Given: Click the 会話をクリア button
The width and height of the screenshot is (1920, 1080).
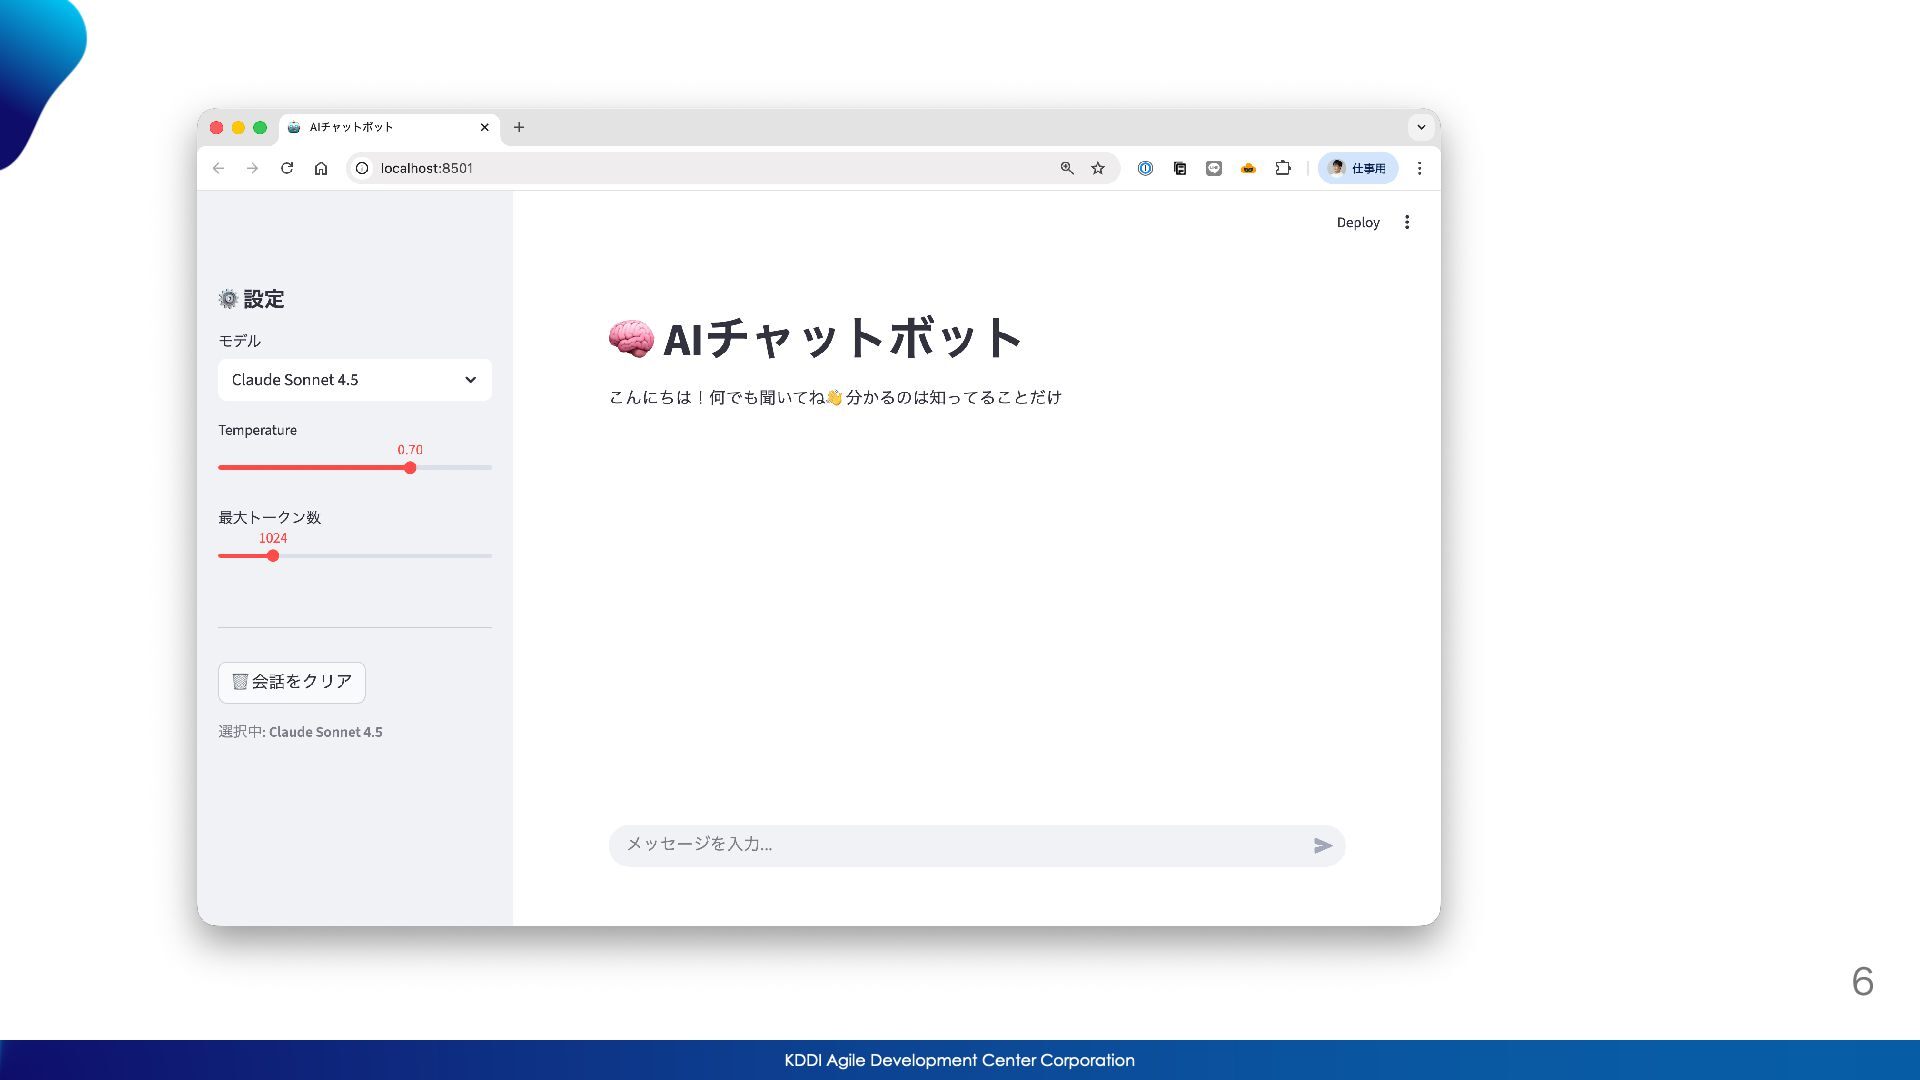Looking at the screenshot, I should (292, 682).
